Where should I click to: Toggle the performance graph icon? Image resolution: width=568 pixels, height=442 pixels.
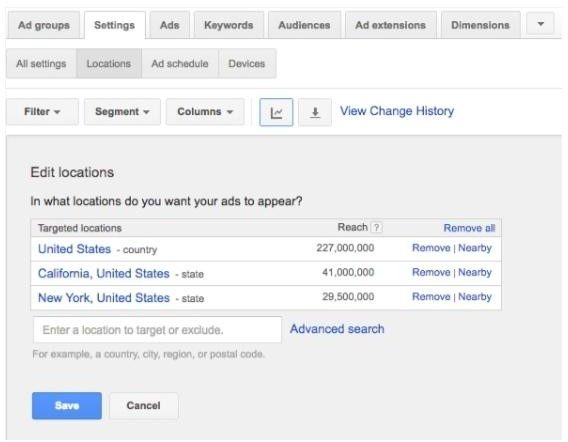point(276,112)
